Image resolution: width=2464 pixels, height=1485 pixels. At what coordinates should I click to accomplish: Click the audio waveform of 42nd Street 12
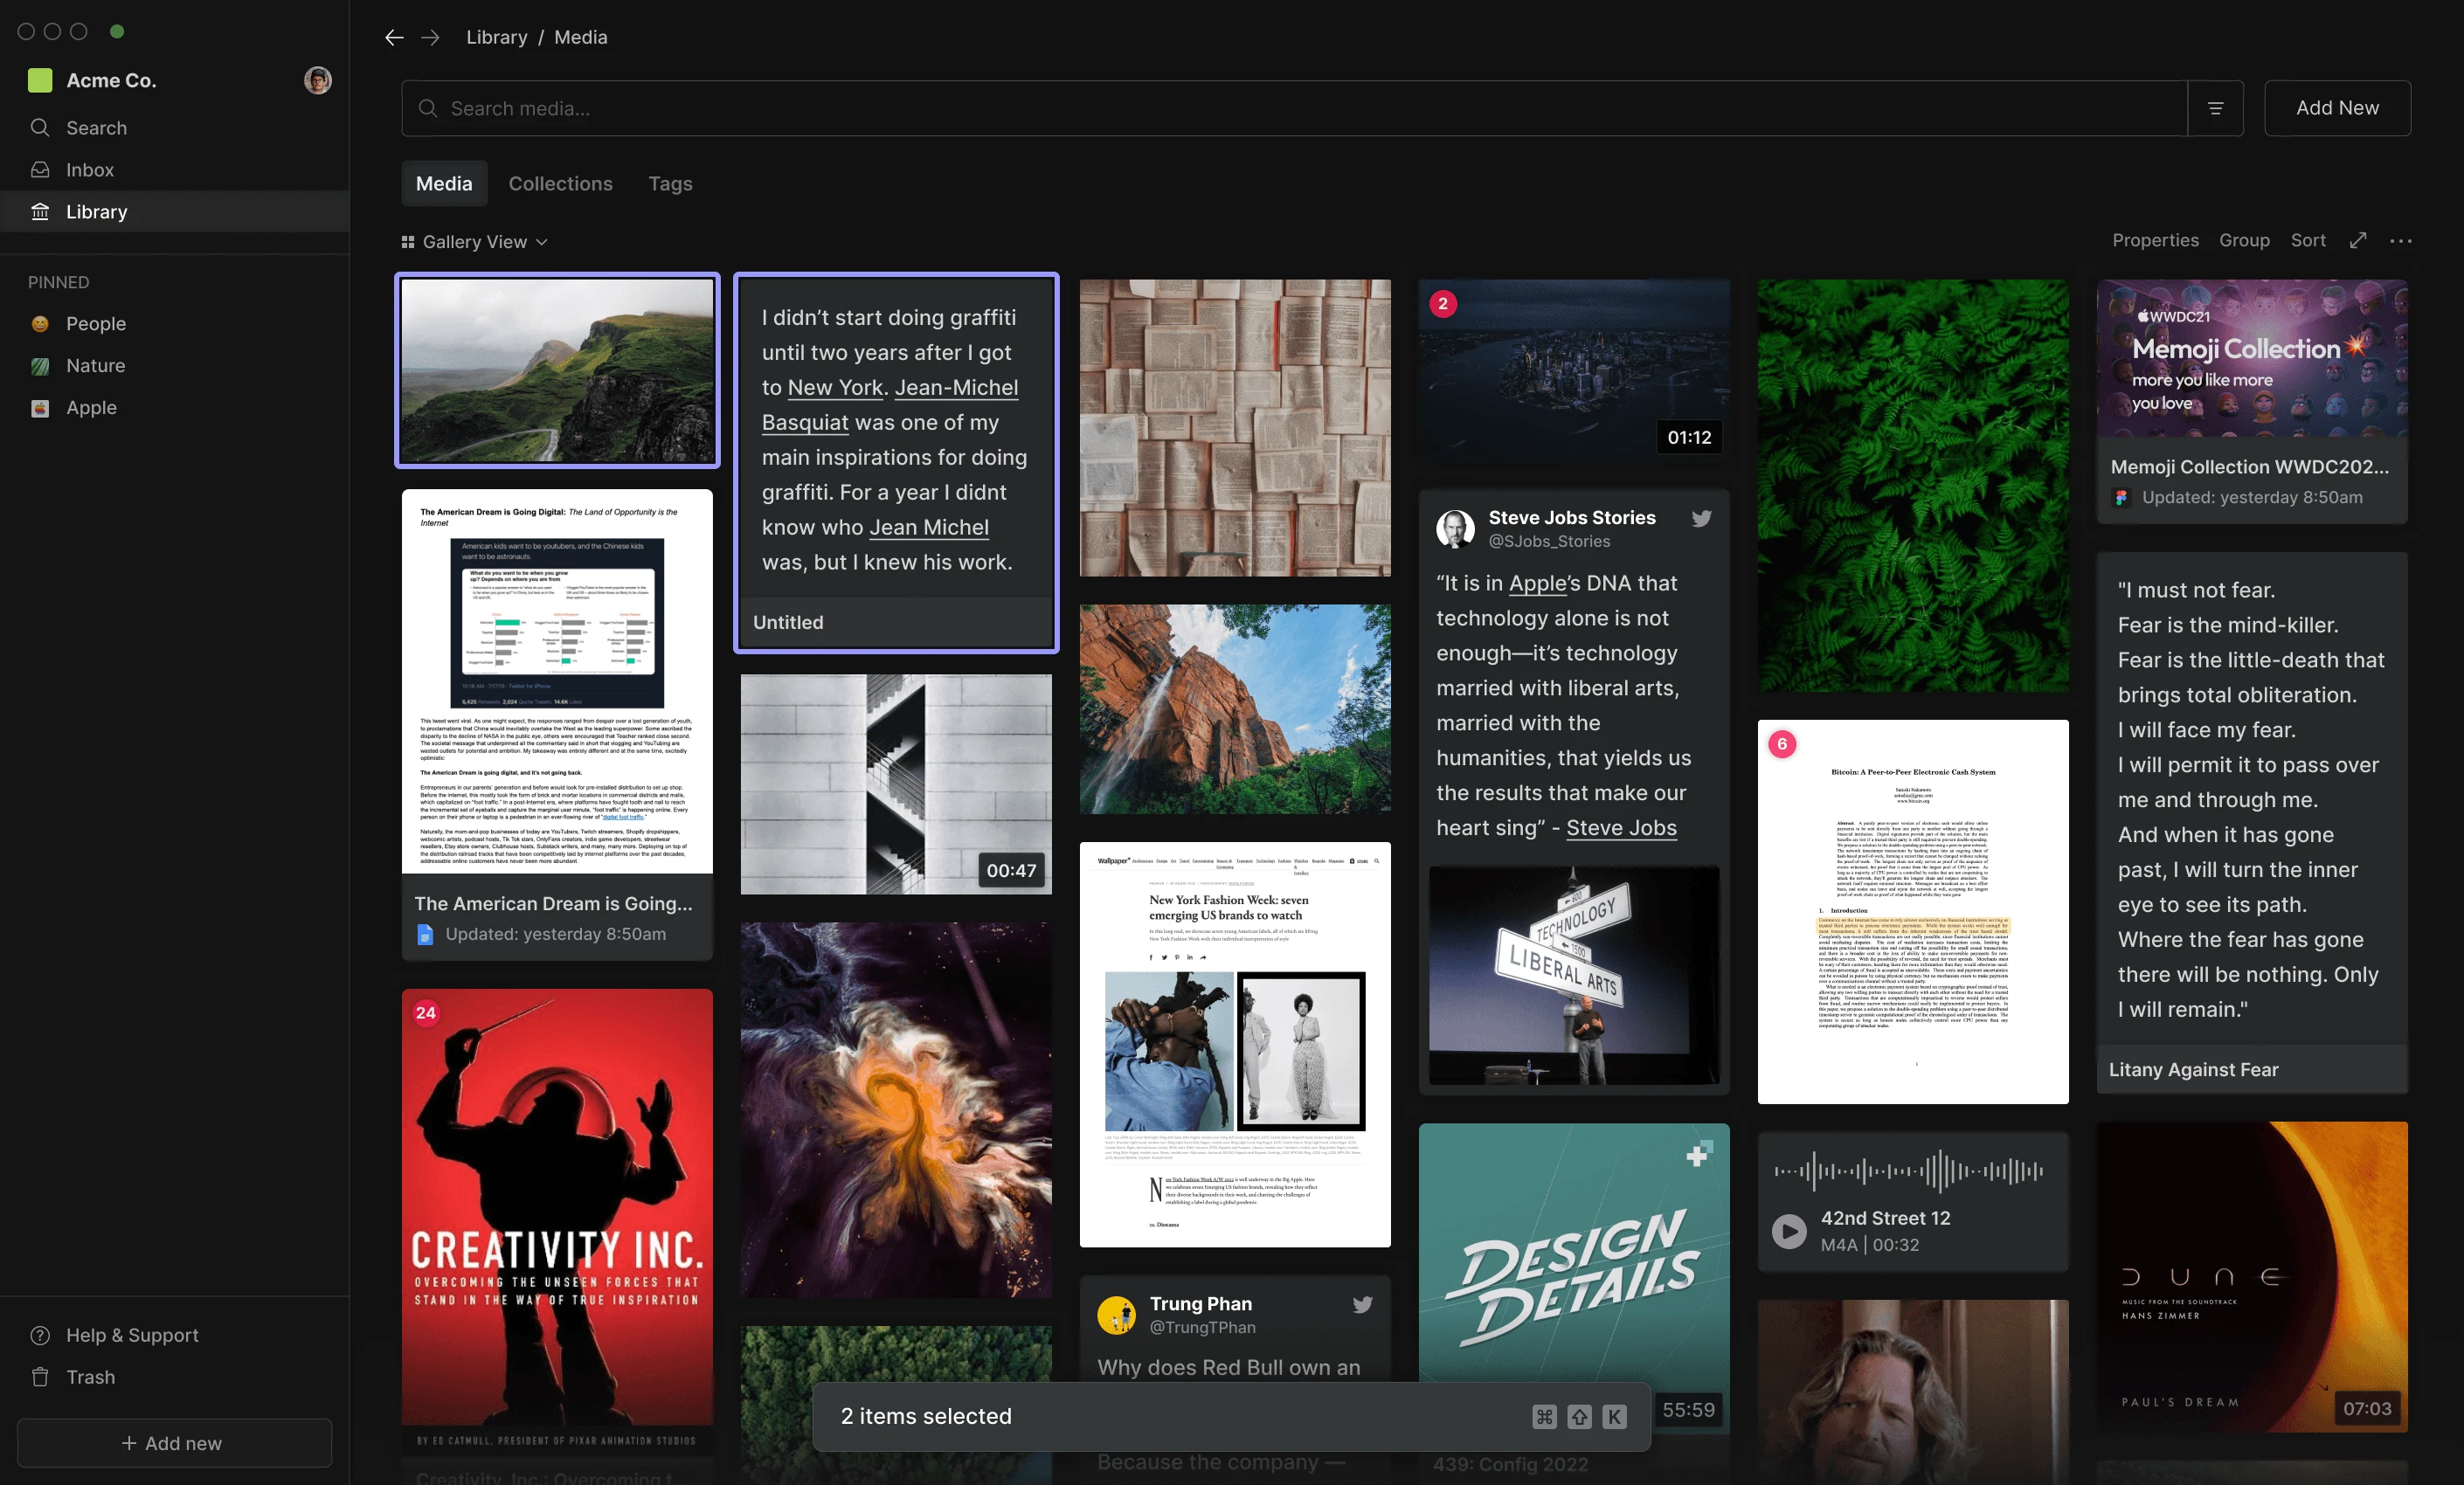click(1908, 1171)
